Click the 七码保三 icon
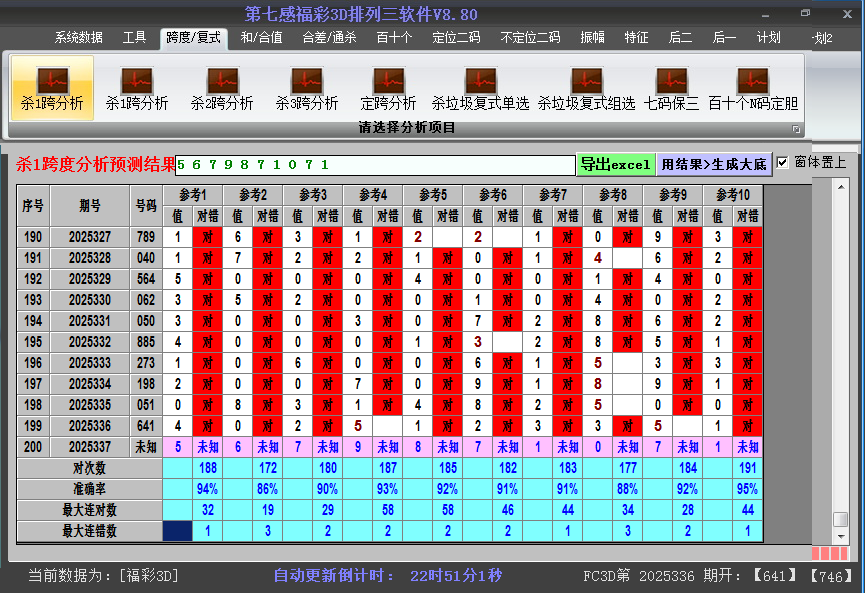 click(x=671, y=88)
